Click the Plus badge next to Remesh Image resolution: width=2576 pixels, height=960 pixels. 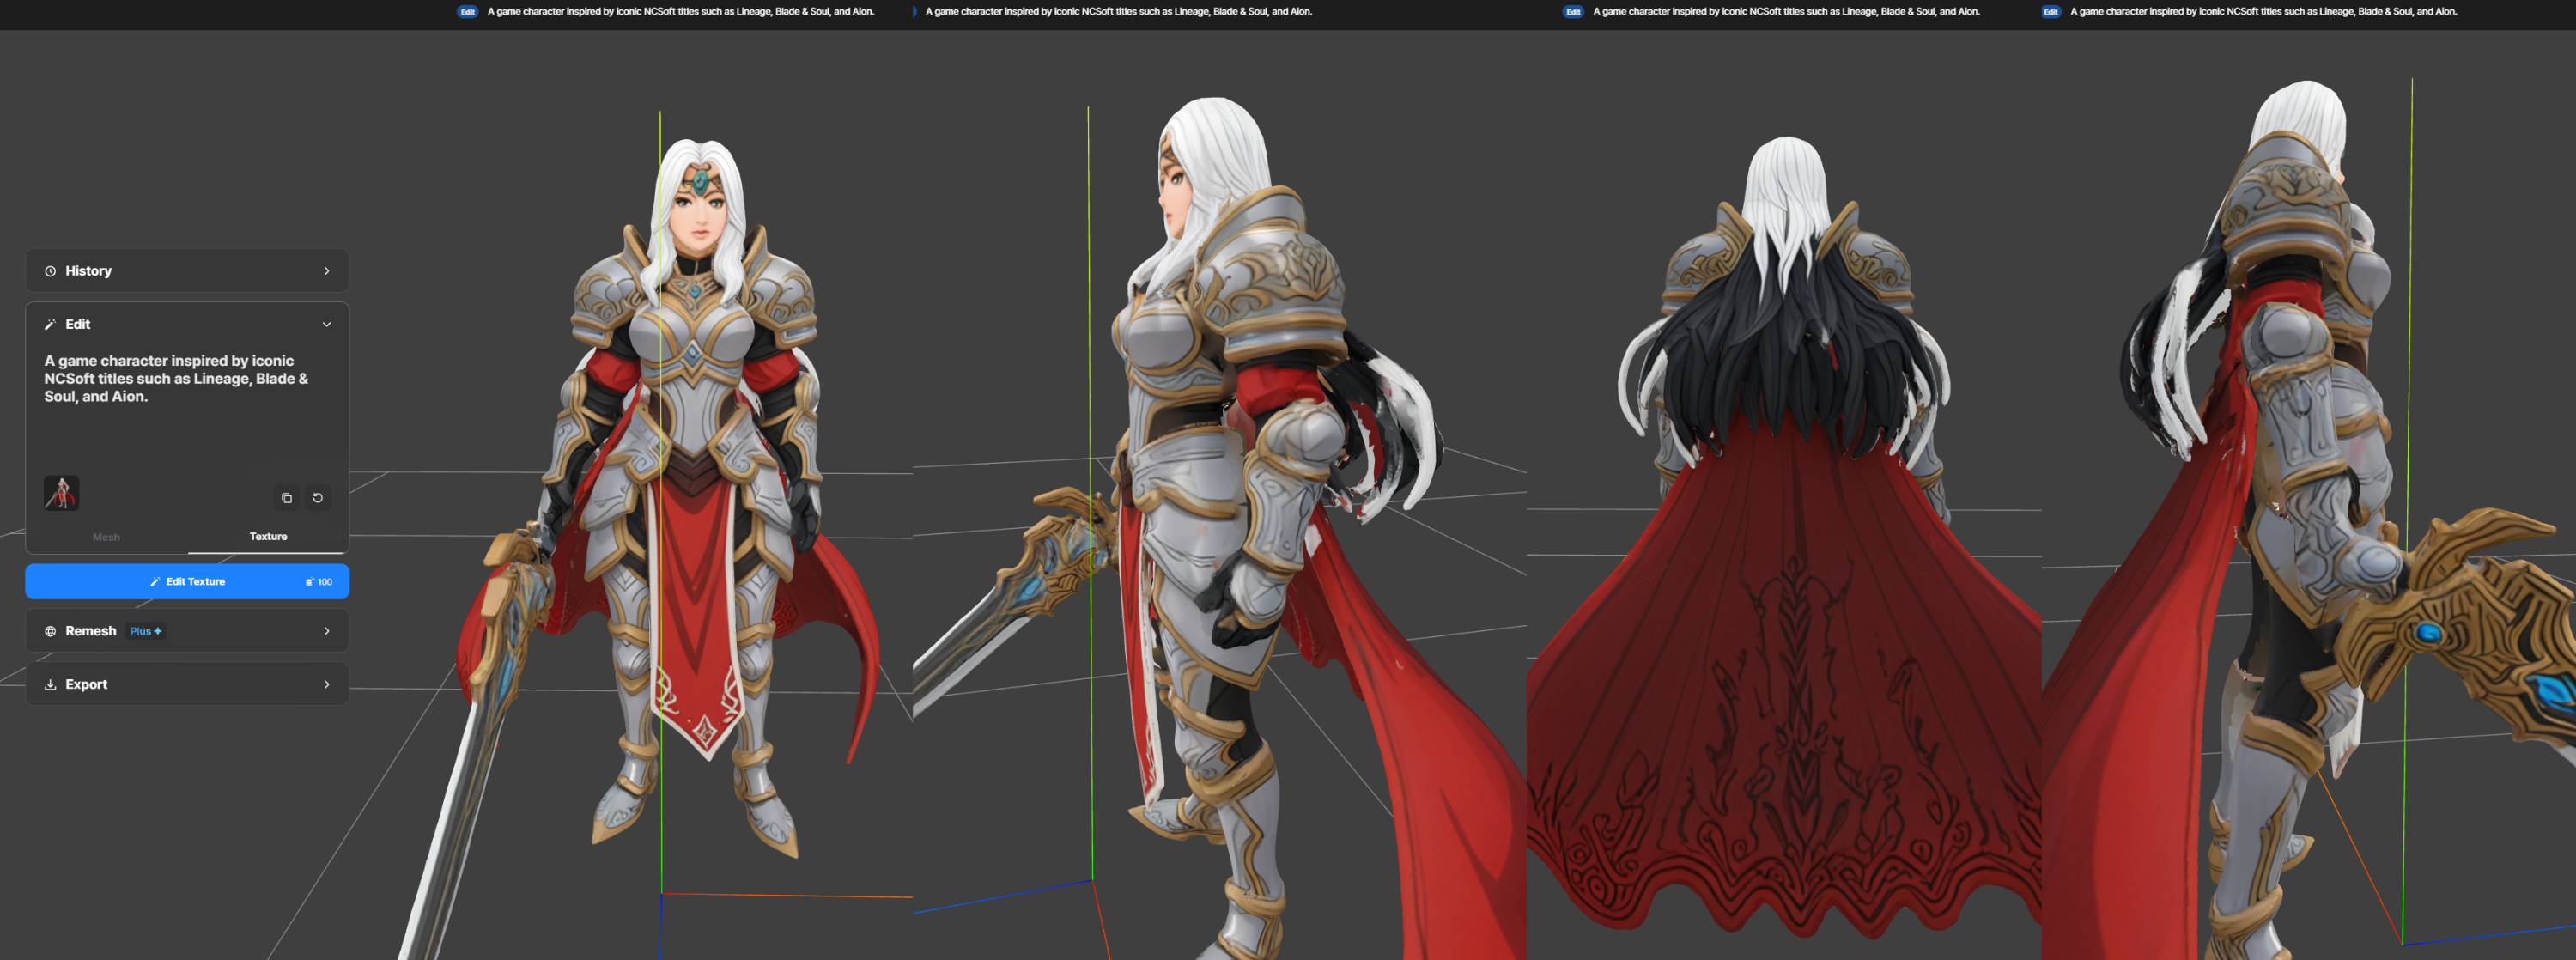pyautogui.click(x=146, y=631)
